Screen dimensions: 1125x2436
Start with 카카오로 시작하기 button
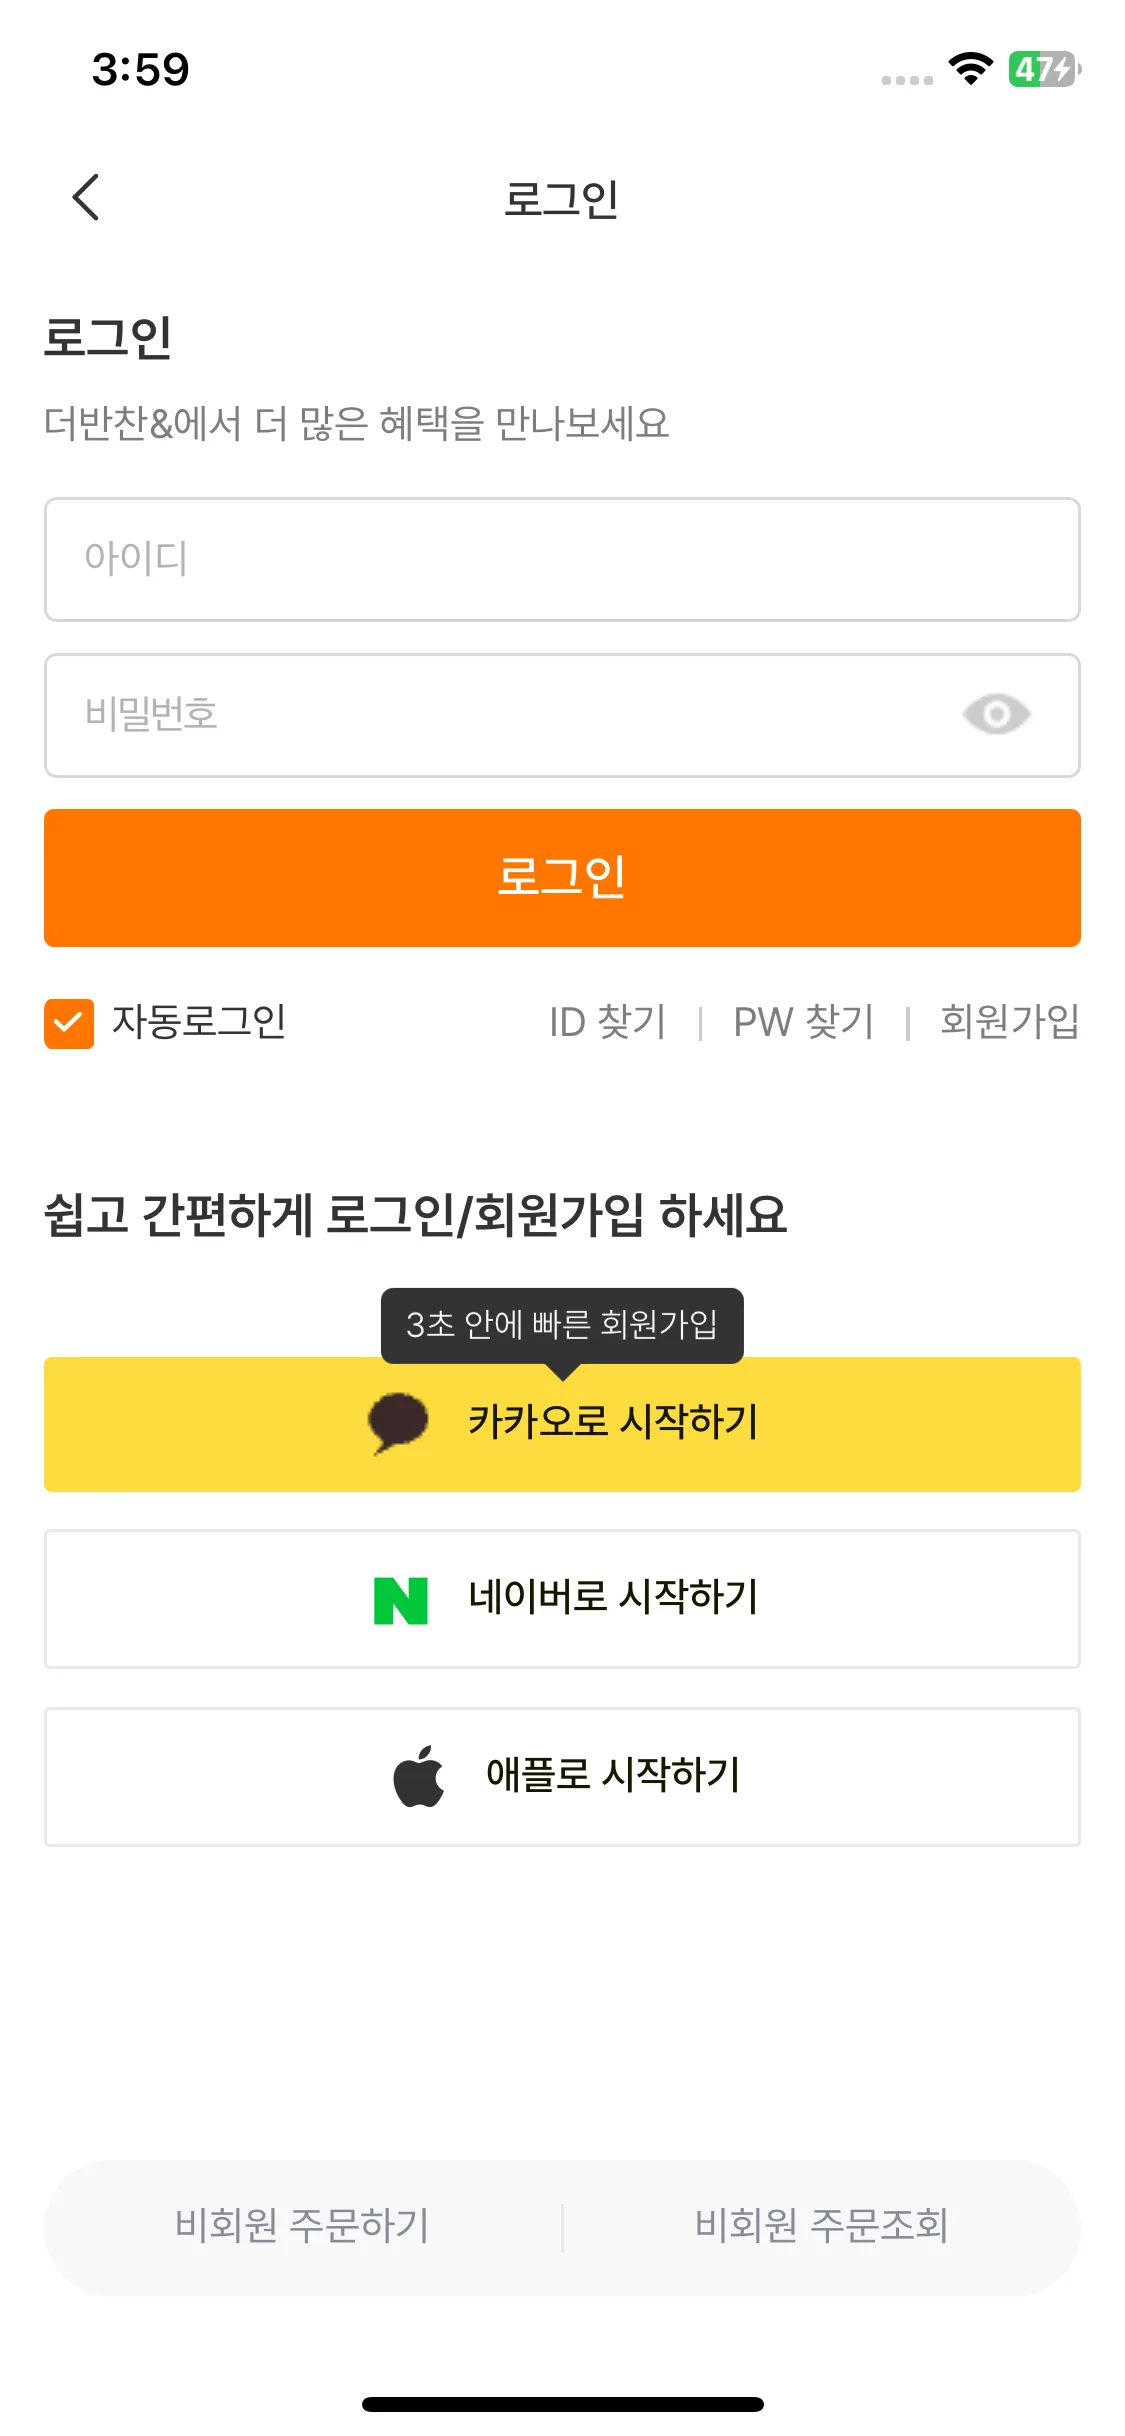tap(562, 1424)
